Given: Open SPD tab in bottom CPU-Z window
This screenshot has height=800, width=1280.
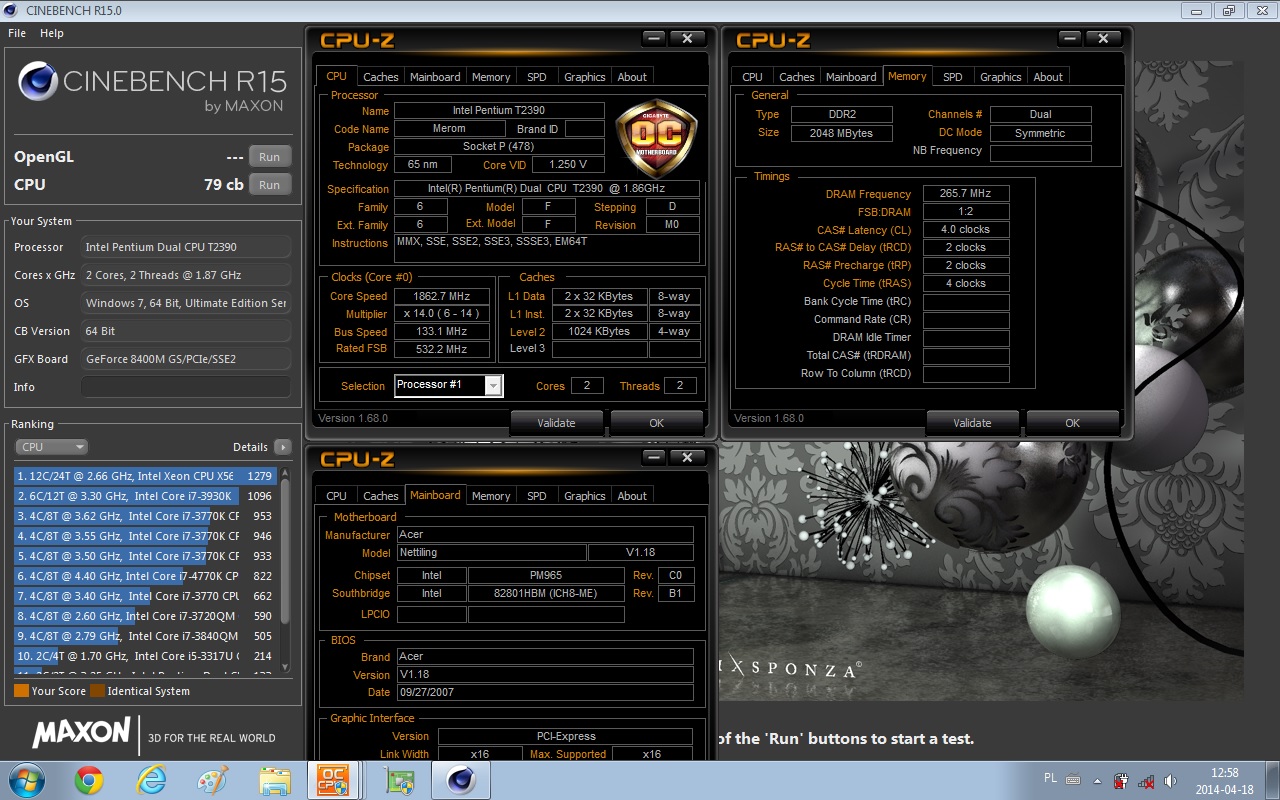Looking at the screenshot, I should [x=537, y=496].
